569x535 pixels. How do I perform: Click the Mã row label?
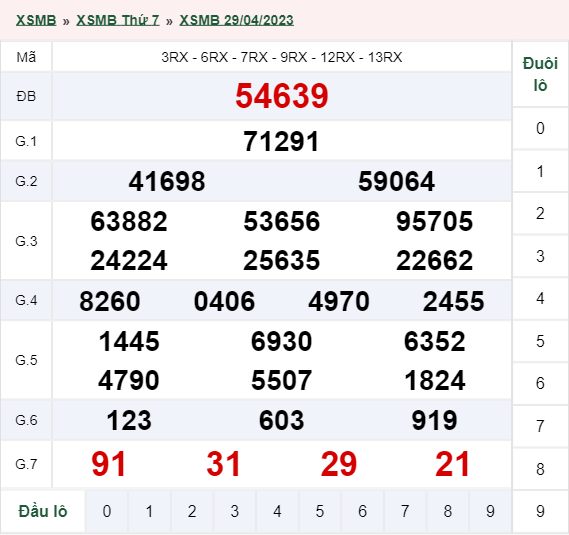click(x=26, y=57)
